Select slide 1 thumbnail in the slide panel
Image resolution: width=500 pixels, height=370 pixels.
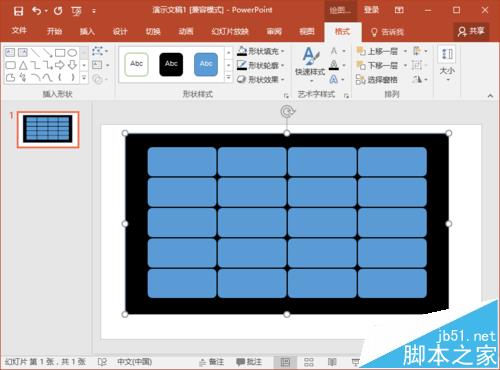click(x=48, y=129)
